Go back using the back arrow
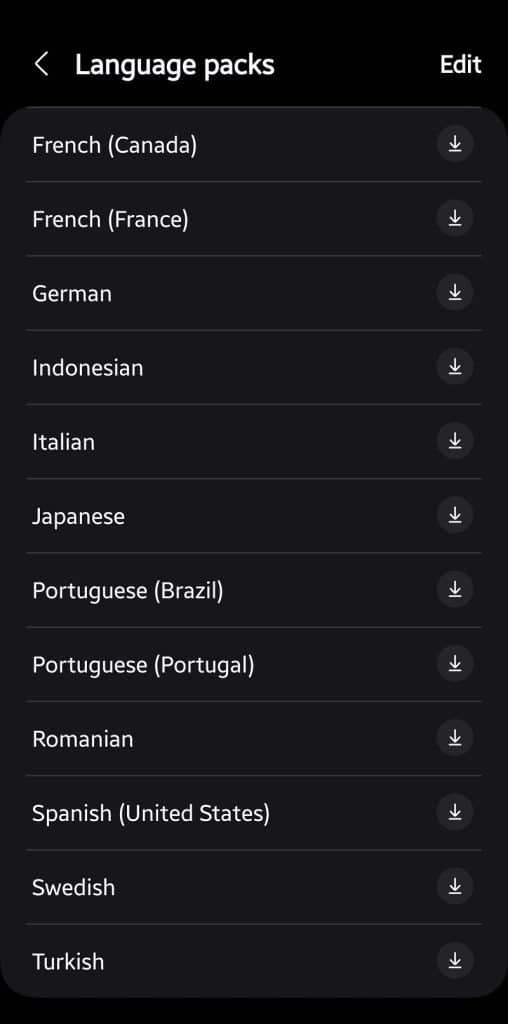Screen dimensions: 508x1024 (x=41, y=65)
